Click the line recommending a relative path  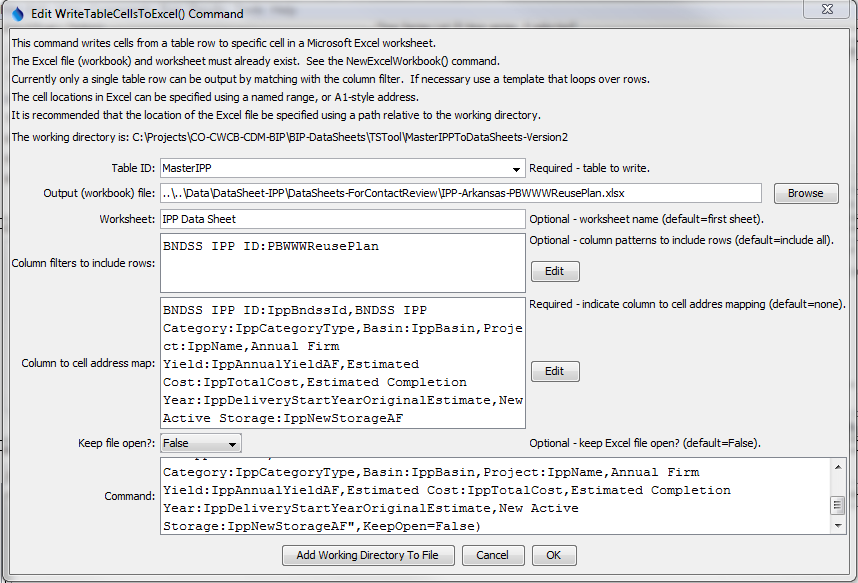coord(276,116)
